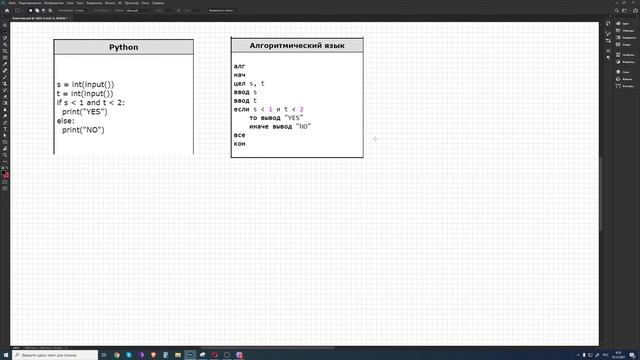Select the Frame tool

(x=5, y=58)
